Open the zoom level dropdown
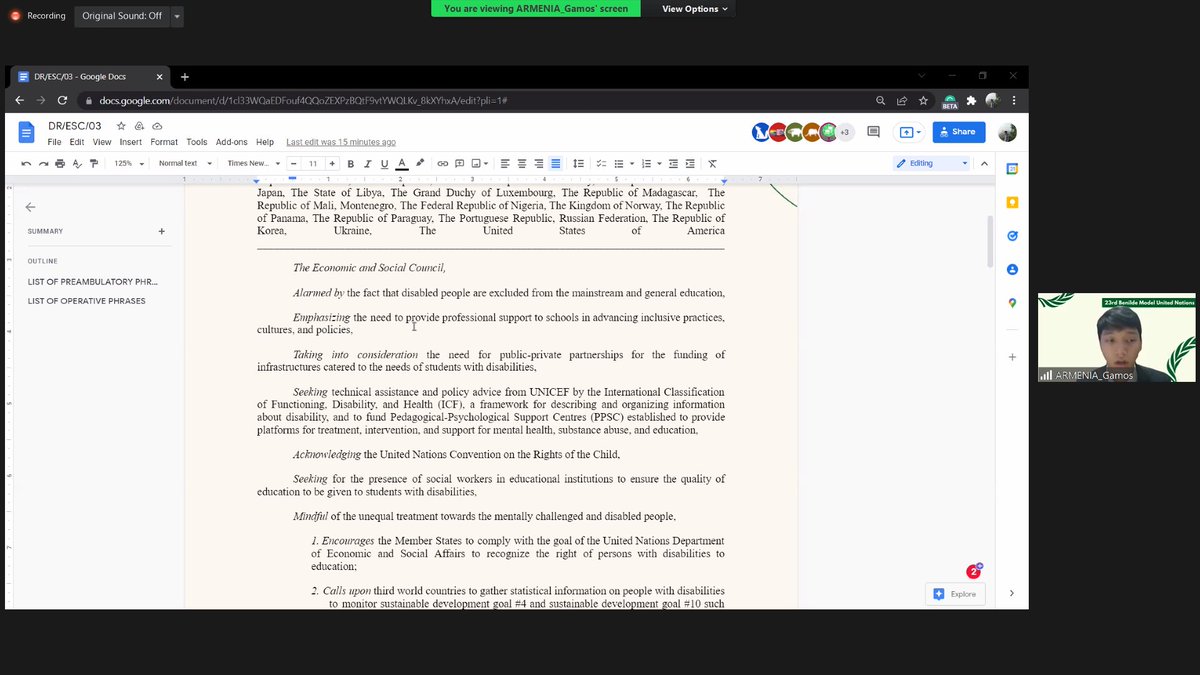Screen dimensions: 1200x675 coord(128,163)
